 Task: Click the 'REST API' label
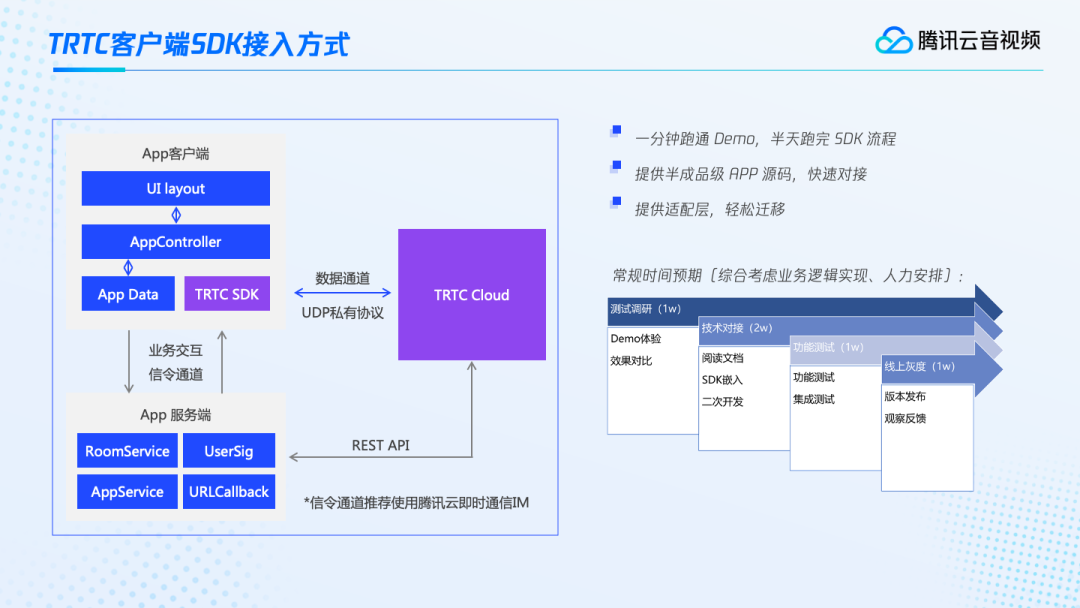[x=380, y=445]
